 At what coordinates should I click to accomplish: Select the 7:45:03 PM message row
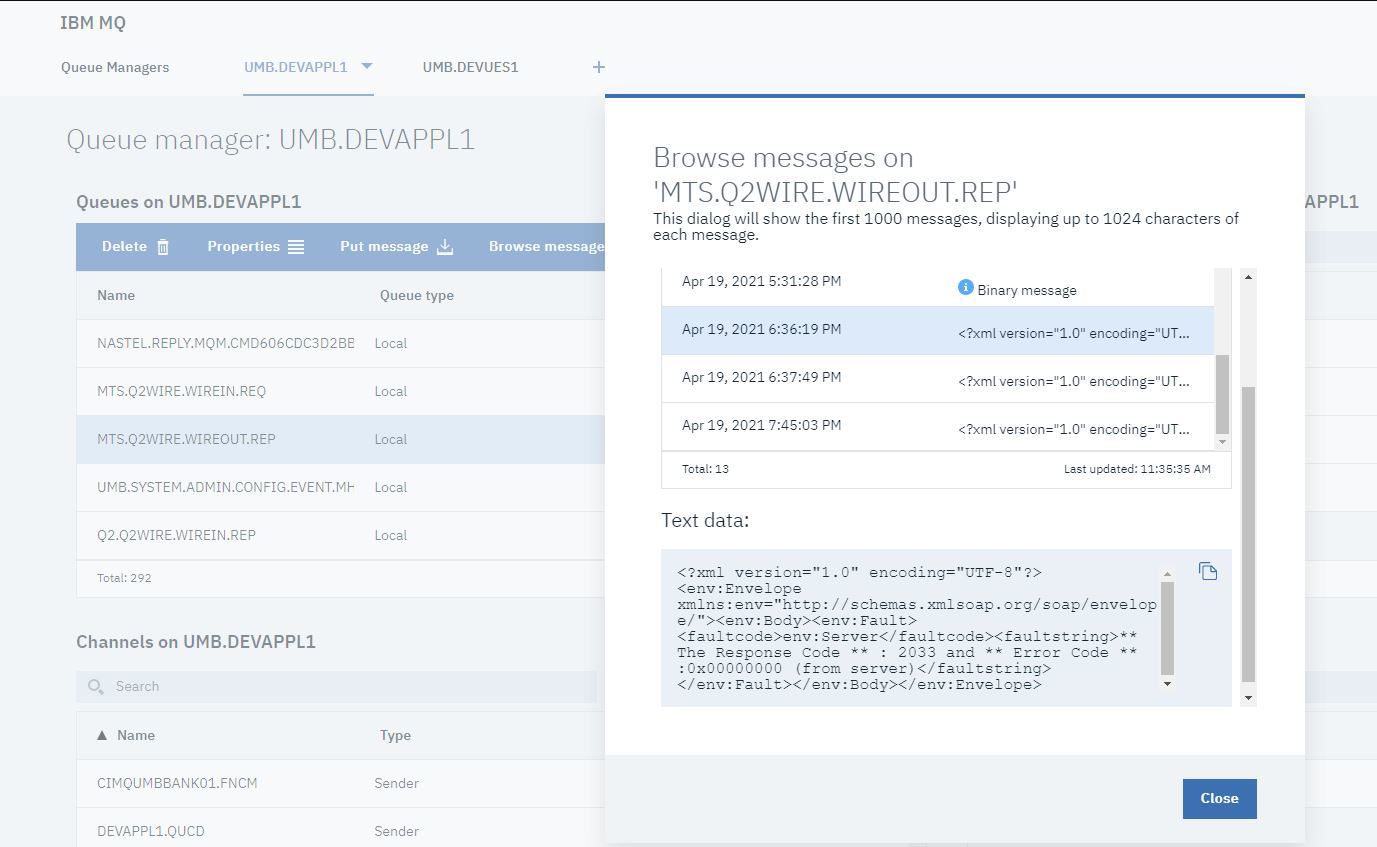tap(937, 427)
